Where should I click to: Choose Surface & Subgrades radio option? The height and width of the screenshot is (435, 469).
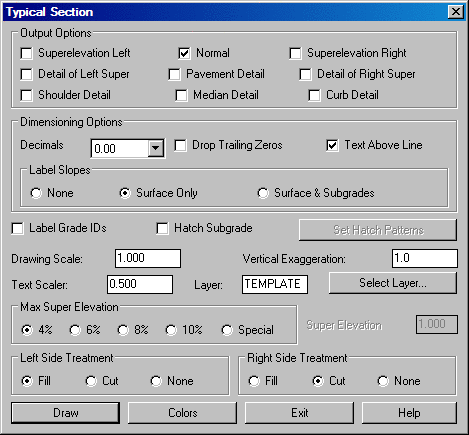click(263, 193)
